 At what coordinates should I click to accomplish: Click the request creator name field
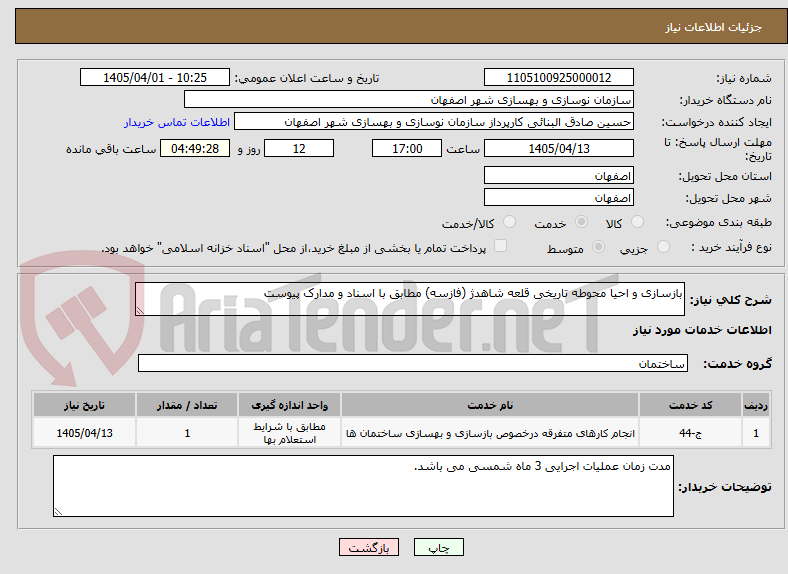[x=434, y=122]
